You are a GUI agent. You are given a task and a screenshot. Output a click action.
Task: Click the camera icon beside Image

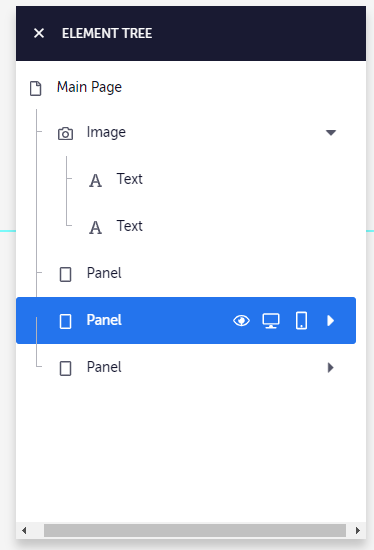(x=65, y=134)
